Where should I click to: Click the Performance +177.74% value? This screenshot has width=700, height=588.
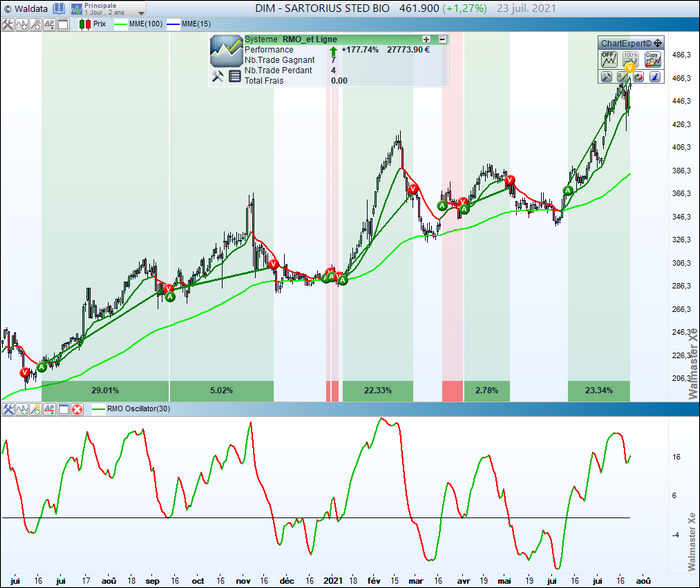click(x=360, y=50)
